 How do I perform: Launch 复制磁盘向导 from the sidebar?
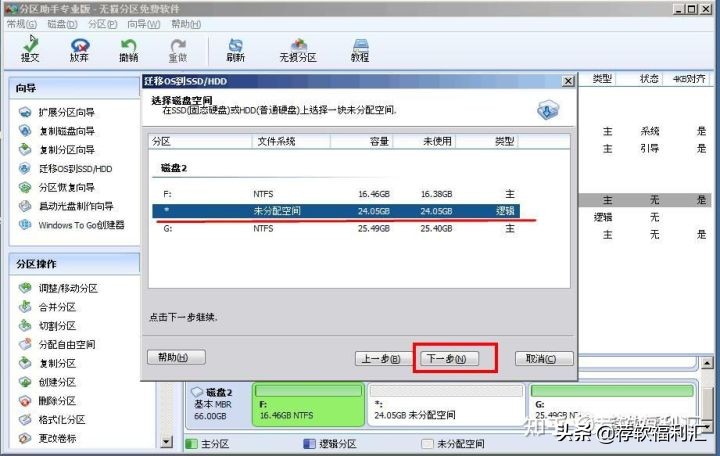coord(67,131)
